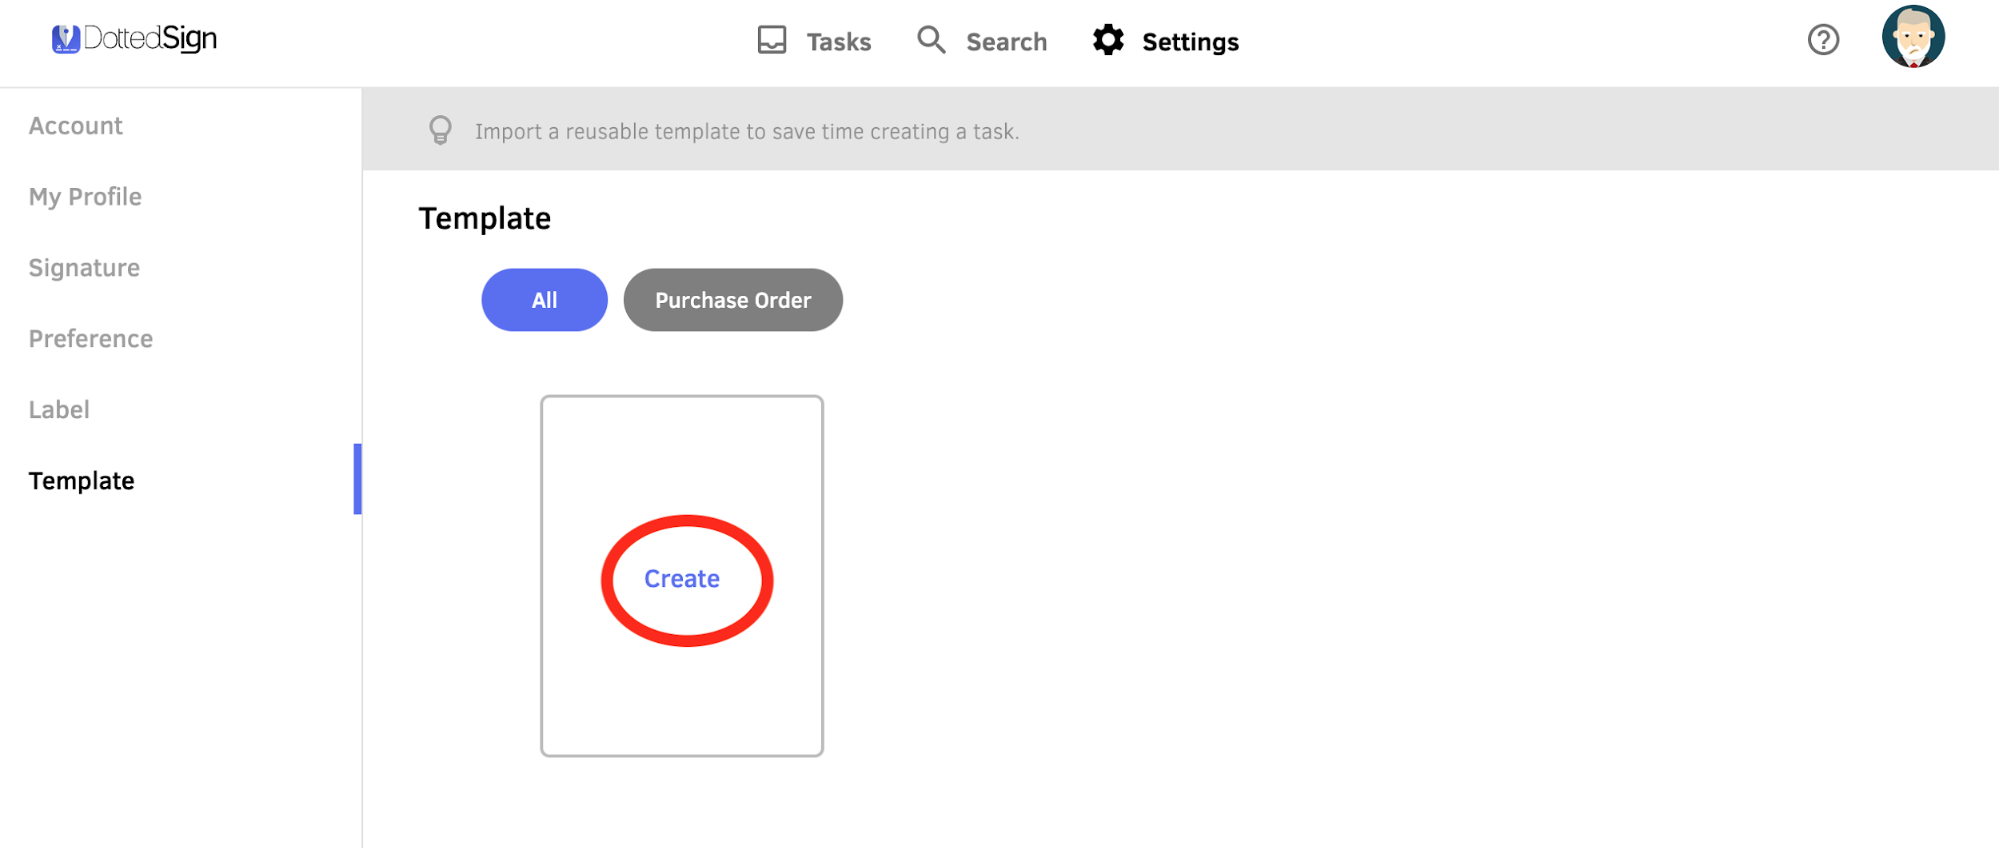This screenshot has width=1999, height=848.
Task: Click Create to add a template
Action: 682,579
